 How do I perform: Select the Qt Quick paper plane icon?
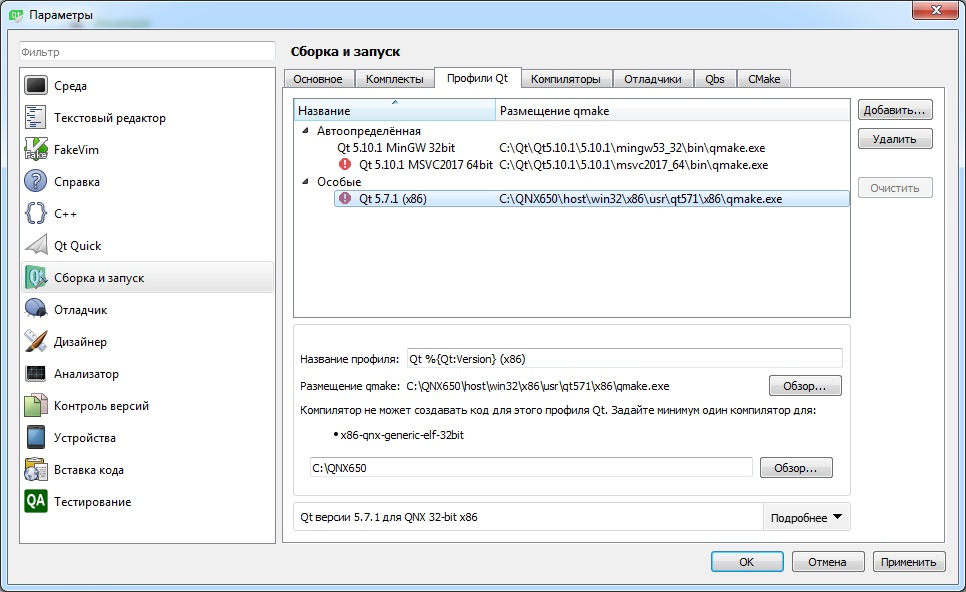click(x=36, y=245)
